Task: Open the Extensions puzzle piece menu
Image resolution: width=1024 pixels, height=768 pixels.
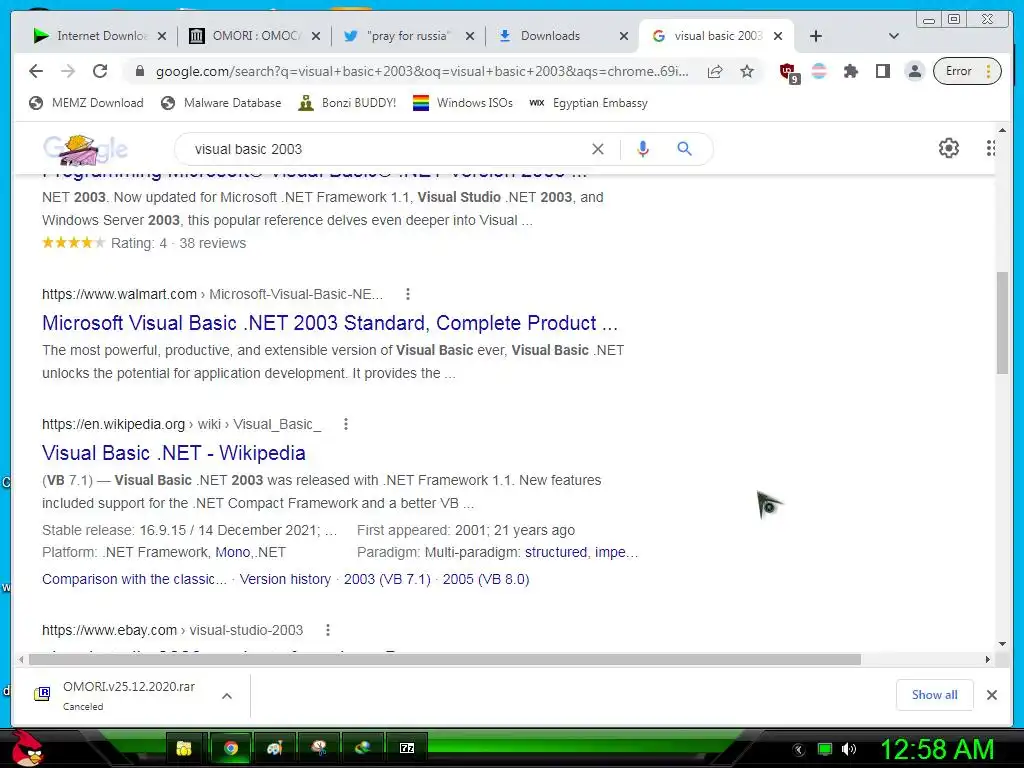Action: click(850, 71)
